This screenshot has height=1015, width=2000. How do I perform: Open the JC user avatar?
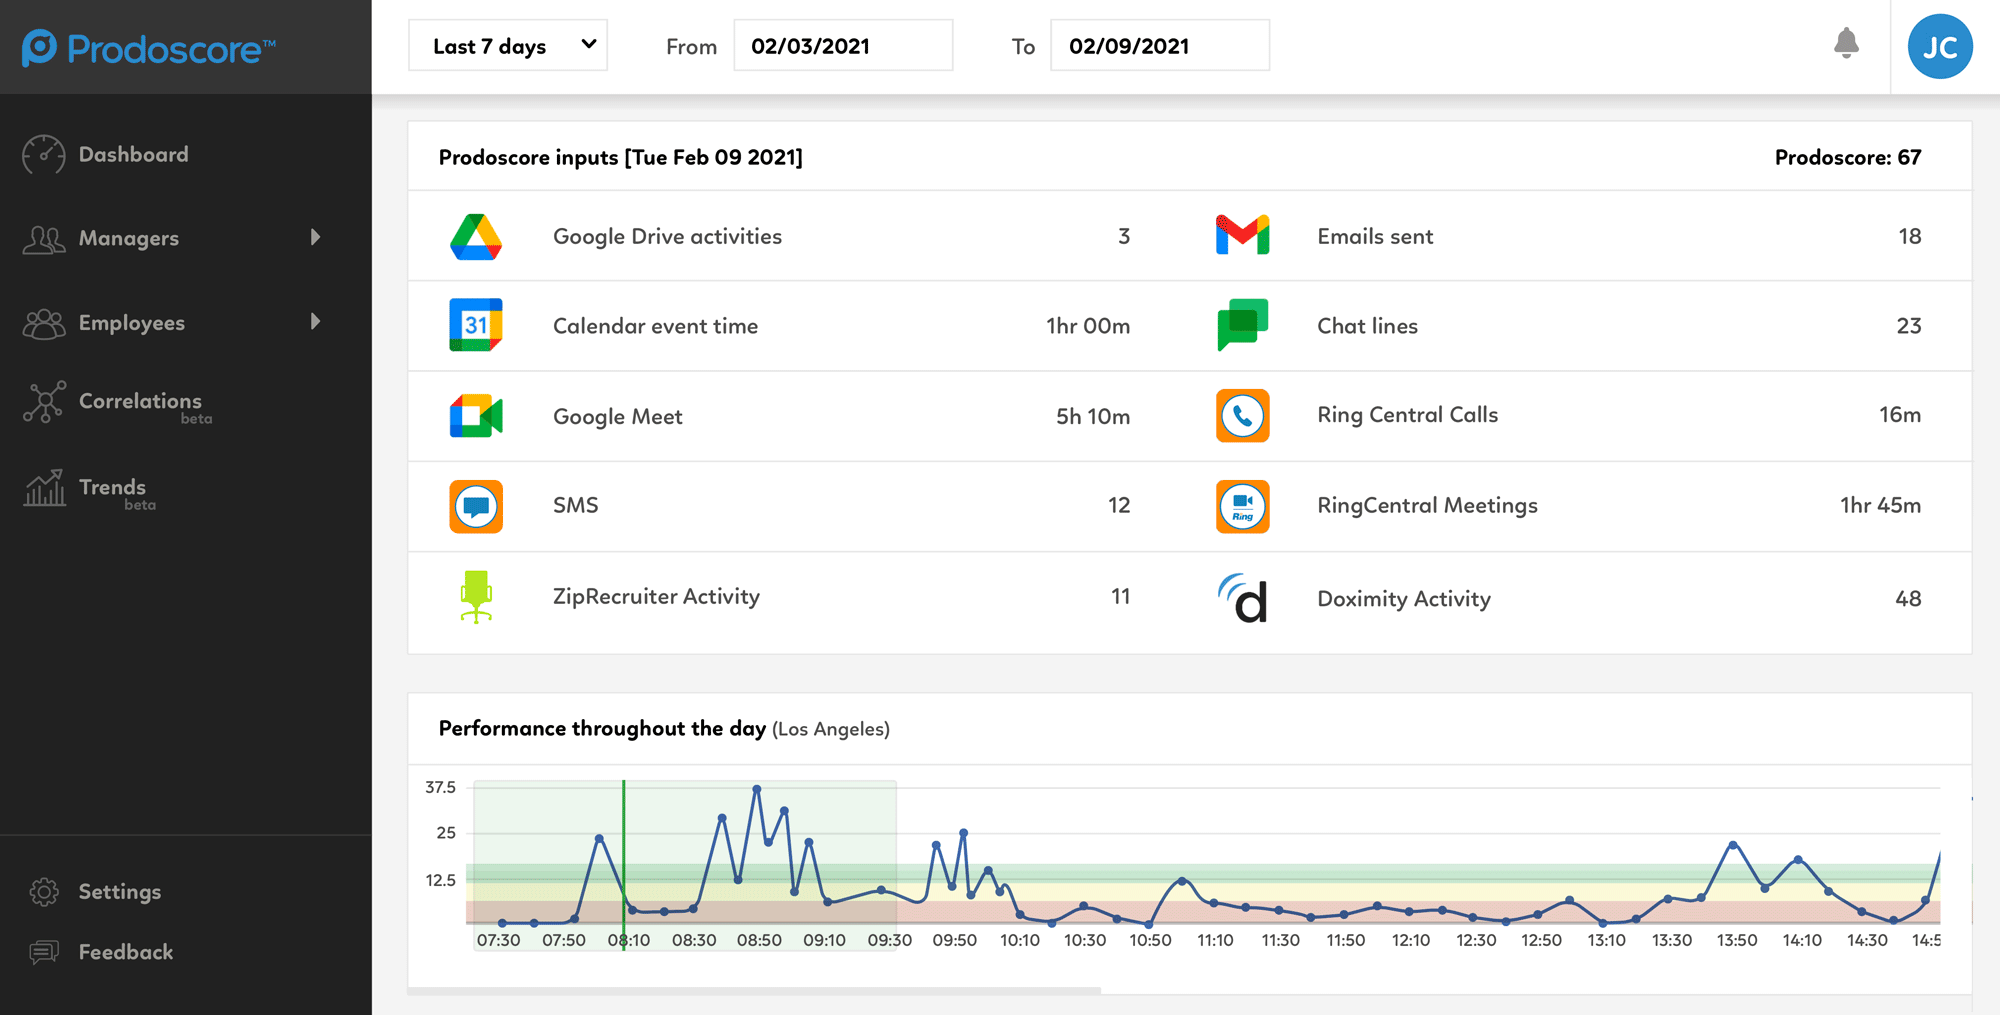point(1940,47)
